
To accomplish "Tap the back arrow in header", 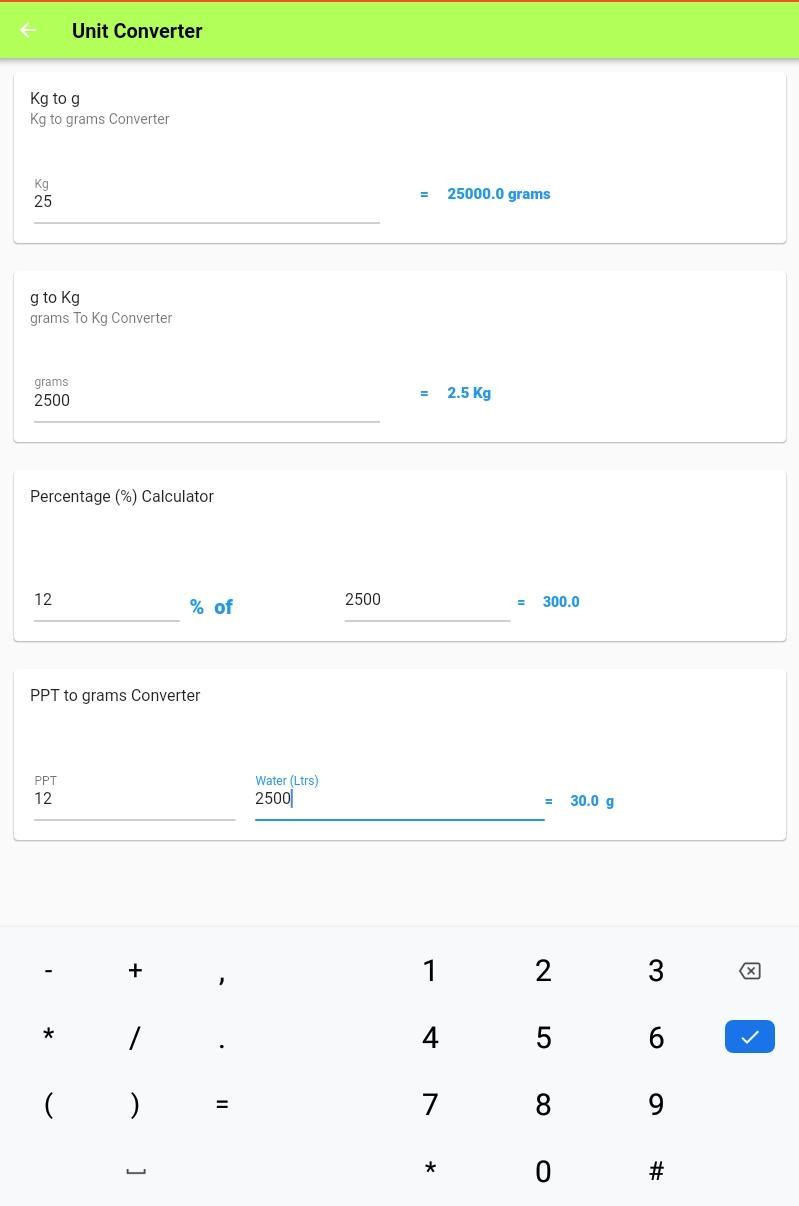I will click(28, 30).
